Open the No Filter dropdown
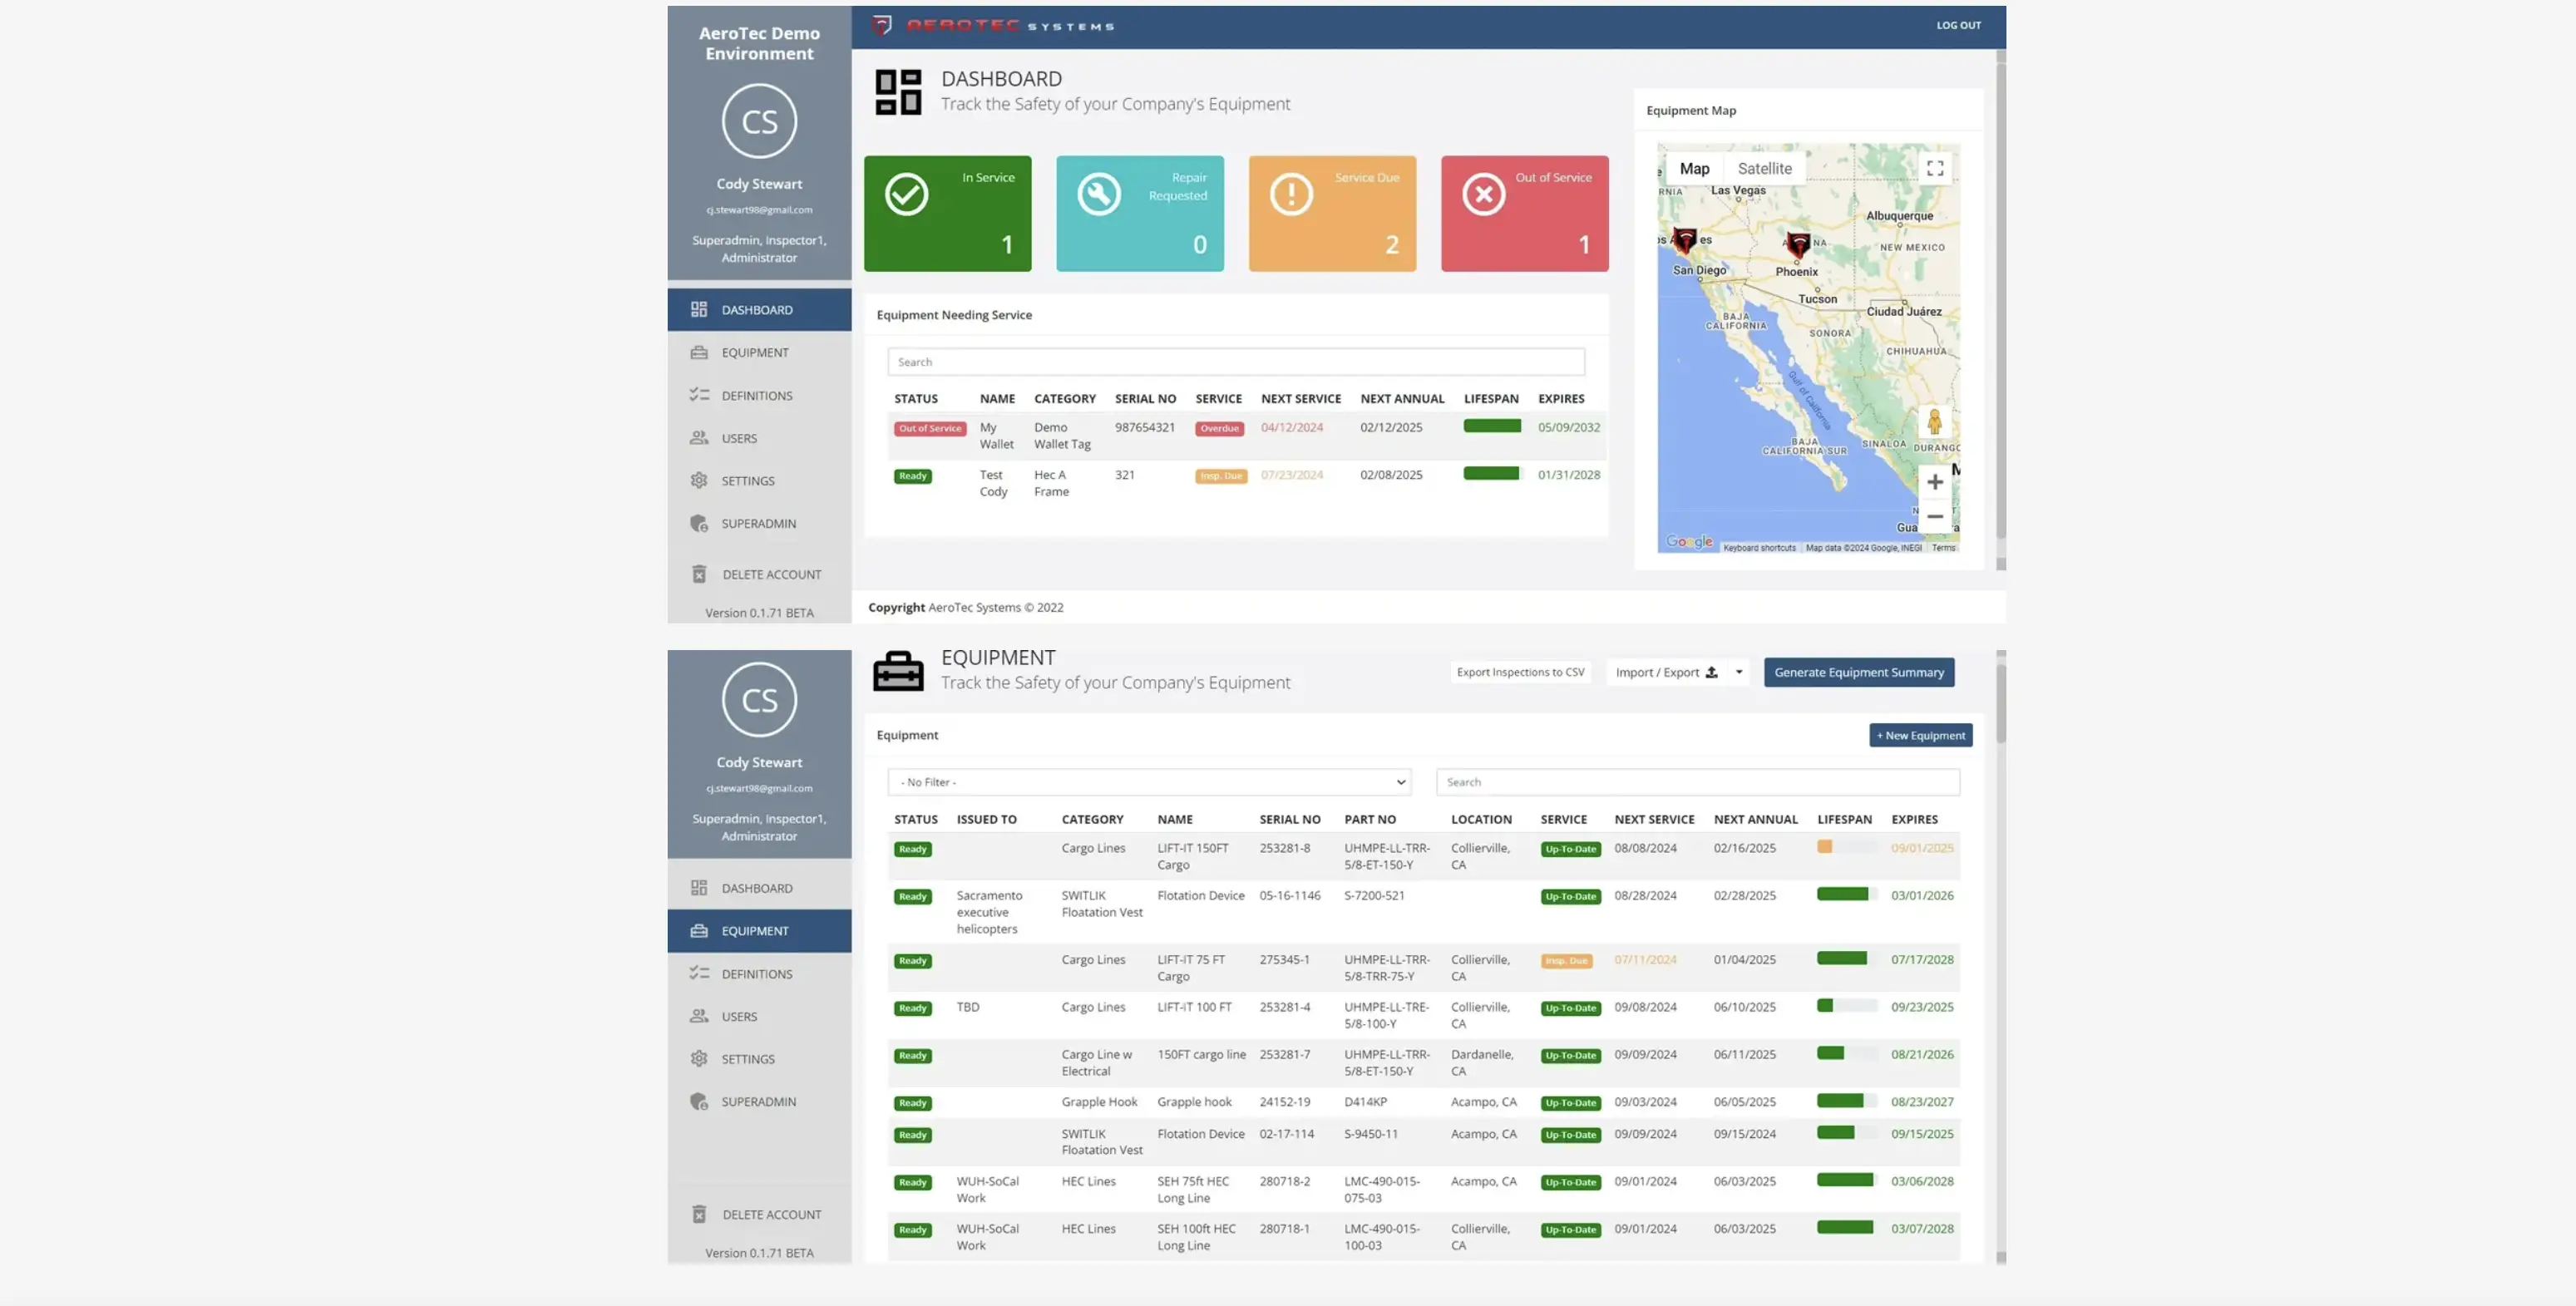The image size is (2576, 1306). click(1149, 782)
